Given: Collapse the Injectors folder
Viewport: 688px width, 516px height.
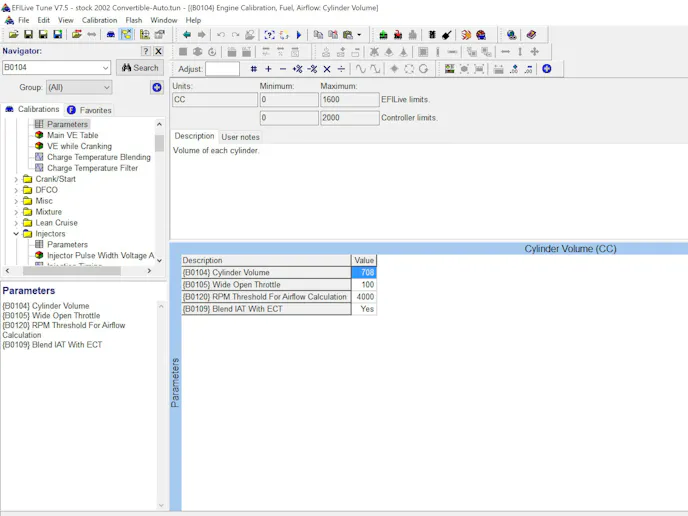Looking at the screenshot, I should (16, 234).
